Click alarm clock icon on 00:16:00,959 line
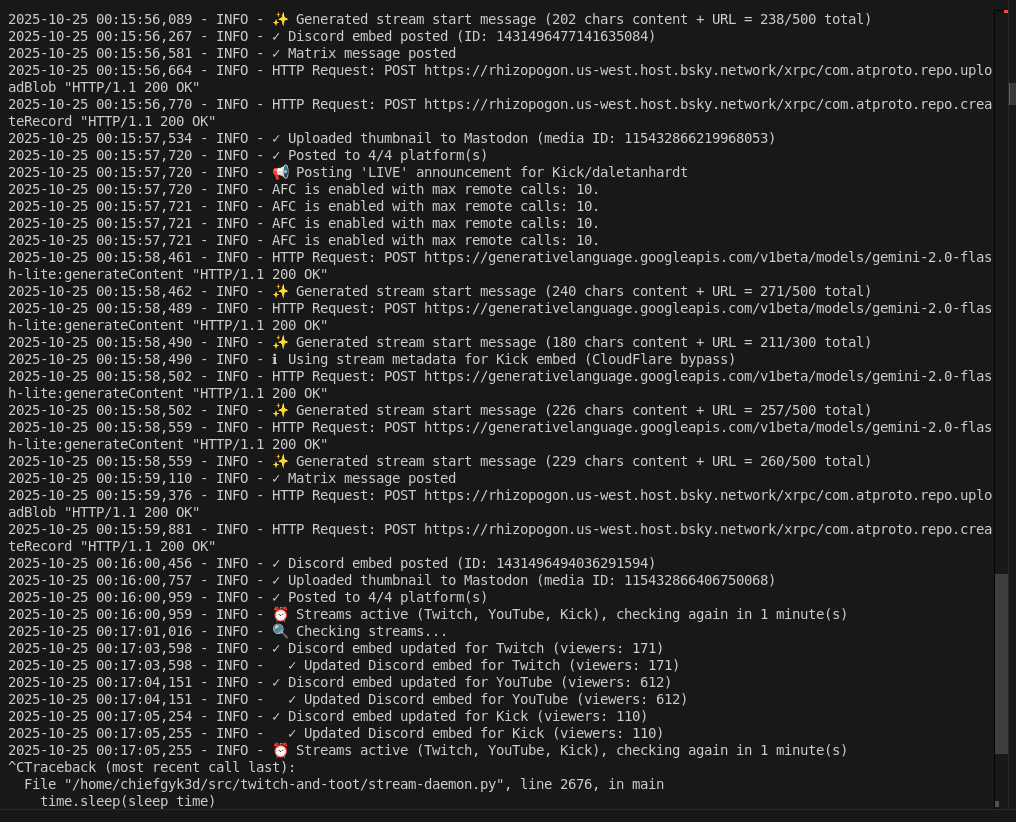Screen dimensions: 1016x822 [x=280, y=614]
